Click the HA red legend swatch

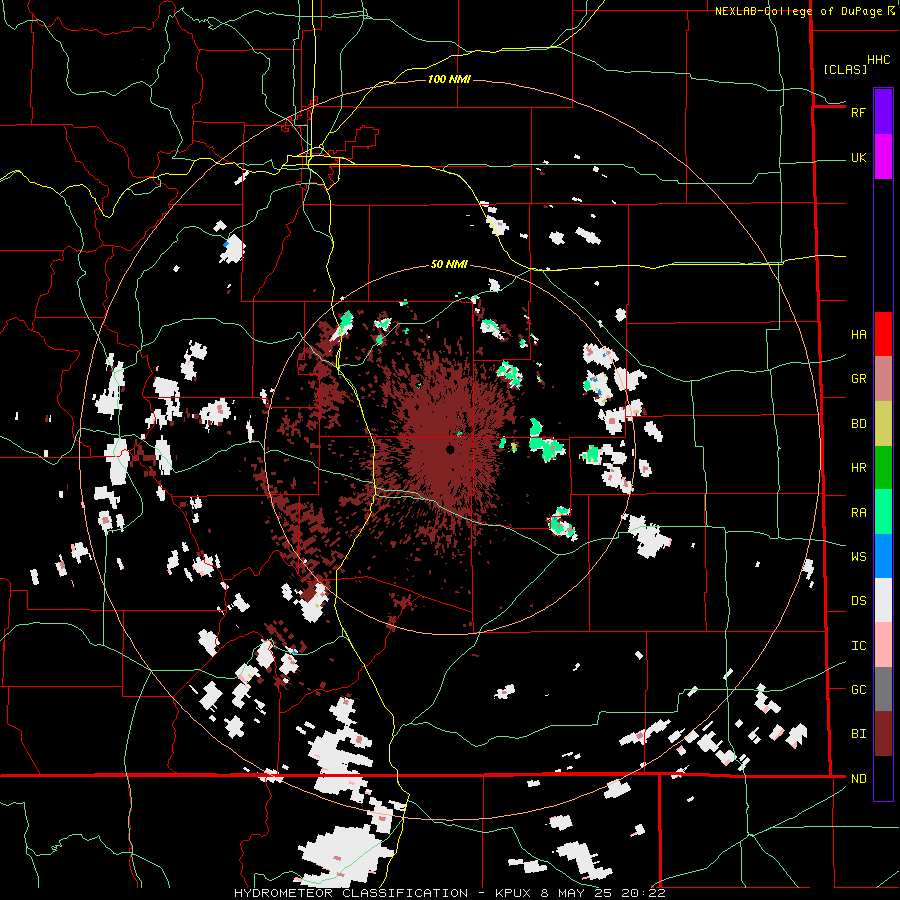883,334
